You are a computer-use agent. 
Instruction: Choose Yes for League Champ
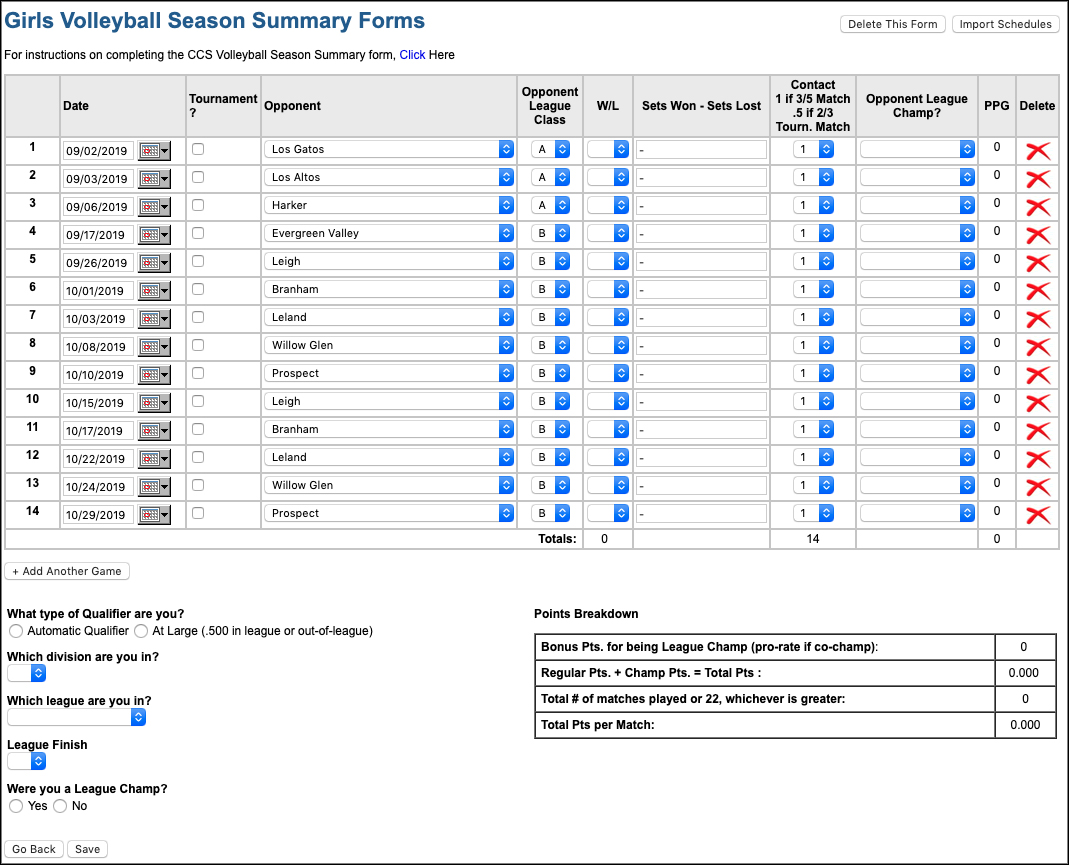click(16, 806)
